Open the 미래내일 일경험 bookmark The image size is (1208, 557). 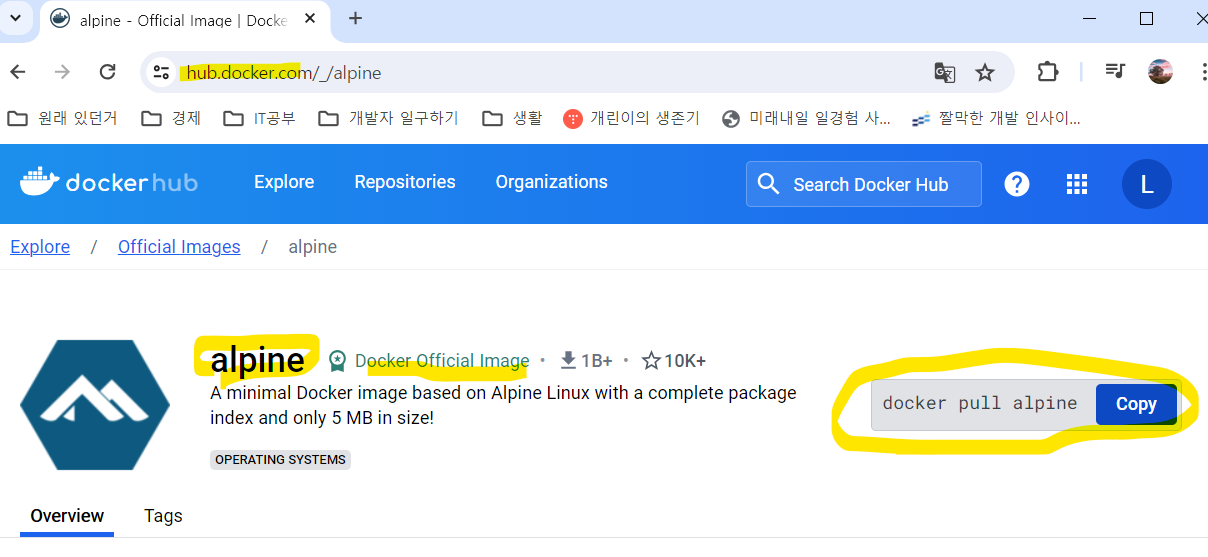(x=806, y=118)
